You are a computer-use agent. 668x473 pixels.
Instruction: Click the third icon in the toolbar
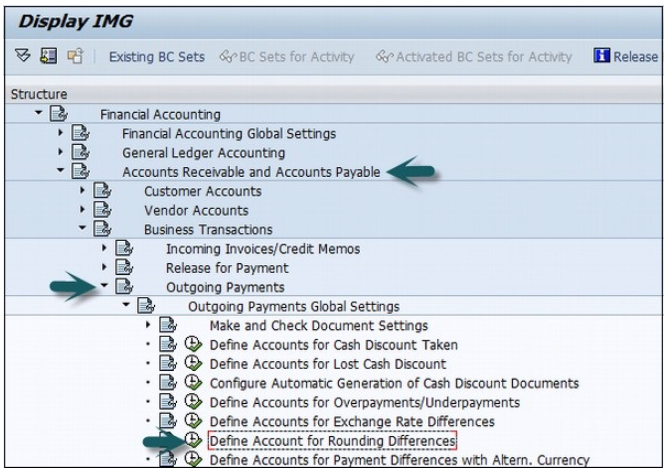[x=73, y=57]
